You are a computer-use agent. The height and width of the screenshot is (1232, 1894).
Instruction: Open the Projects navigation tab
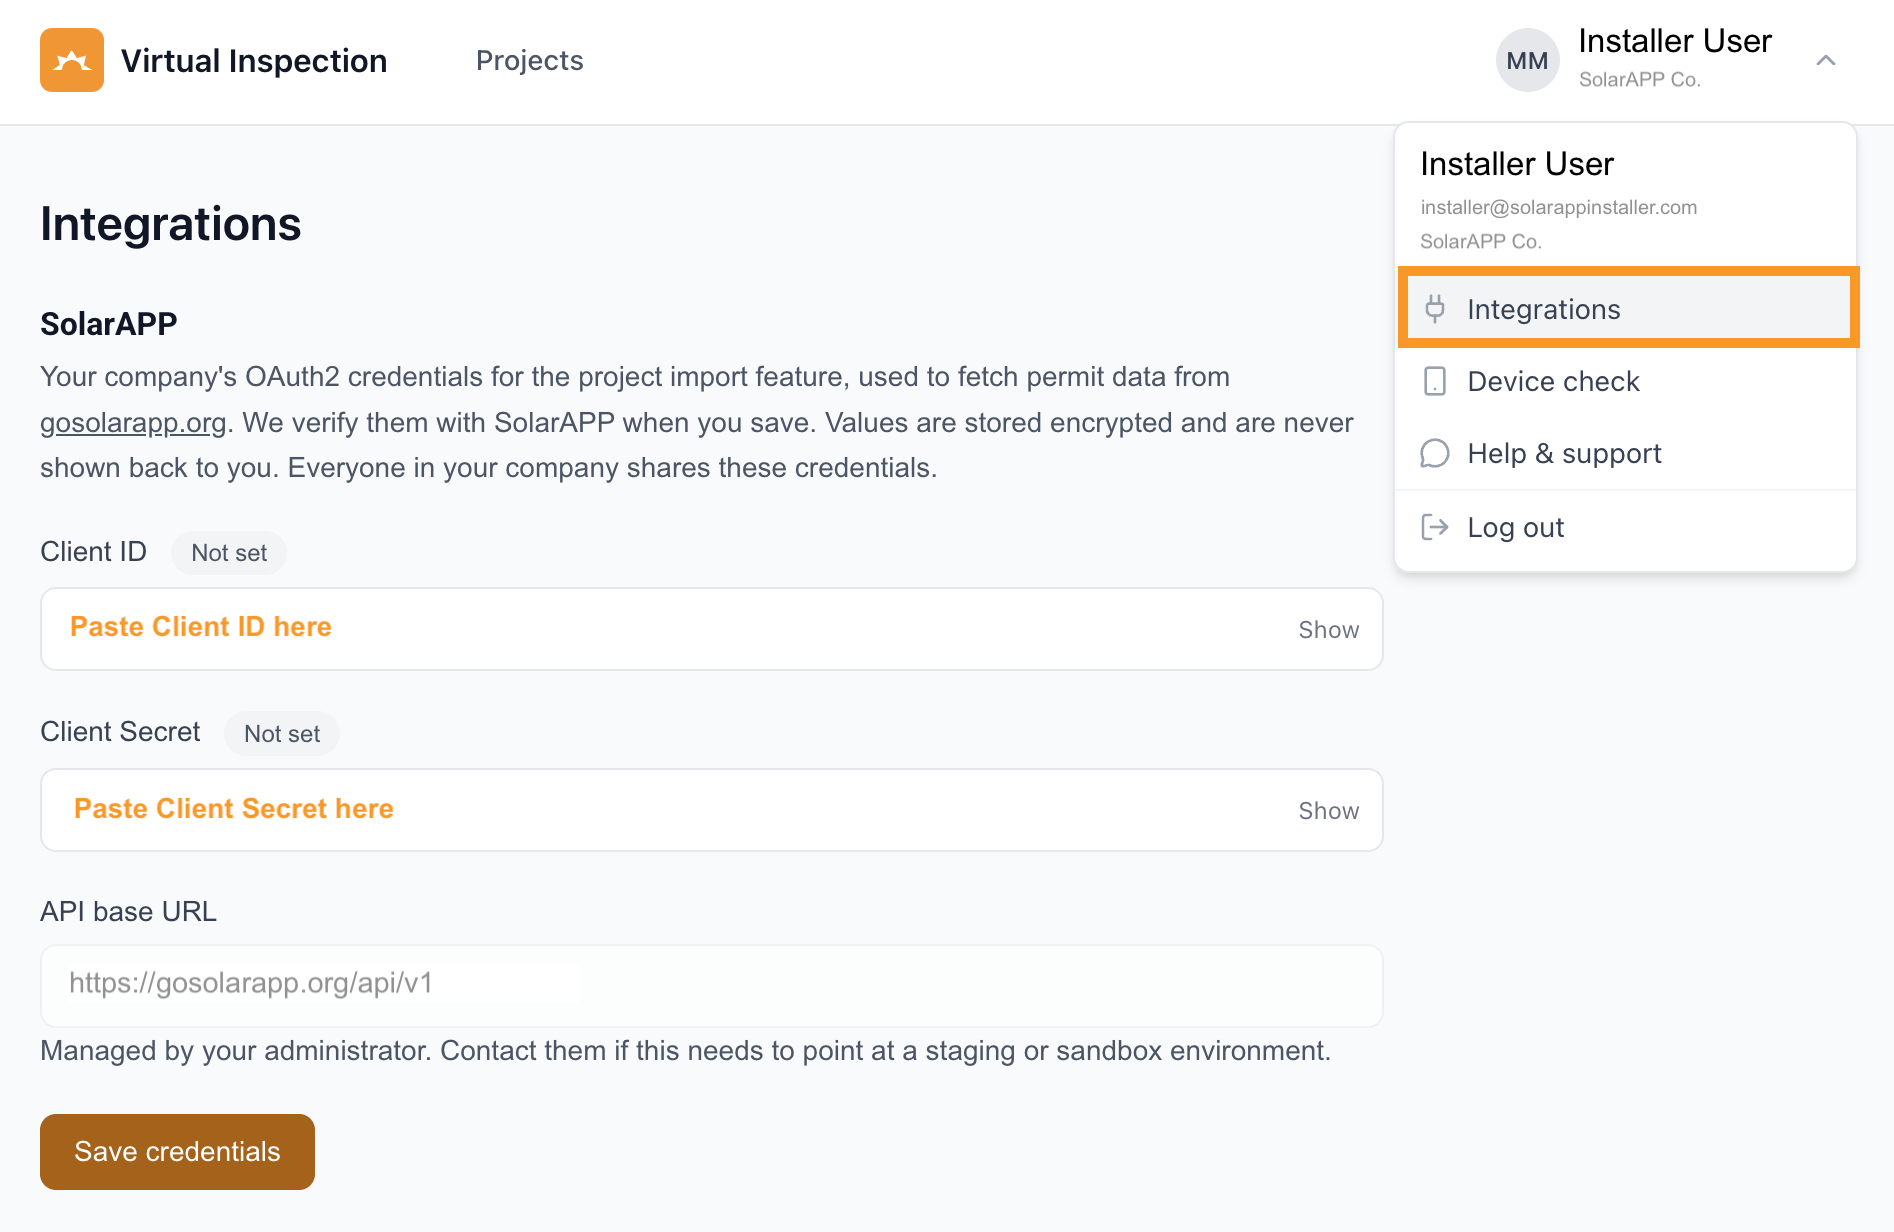(530, 60)
